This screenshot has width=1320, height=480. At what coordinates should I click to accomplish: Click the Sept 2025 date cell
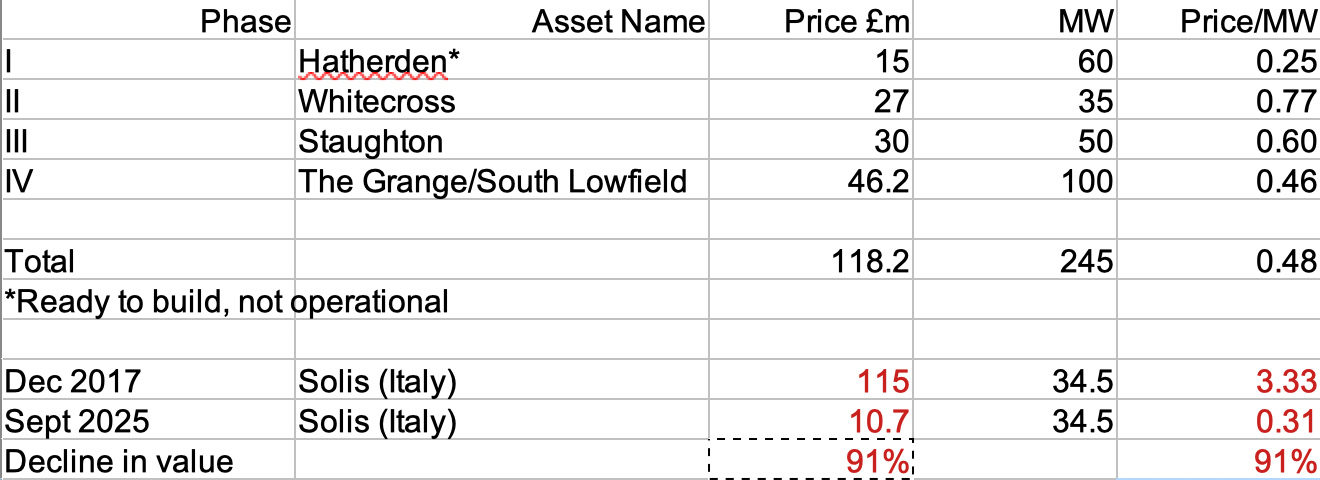coord(77,422)
